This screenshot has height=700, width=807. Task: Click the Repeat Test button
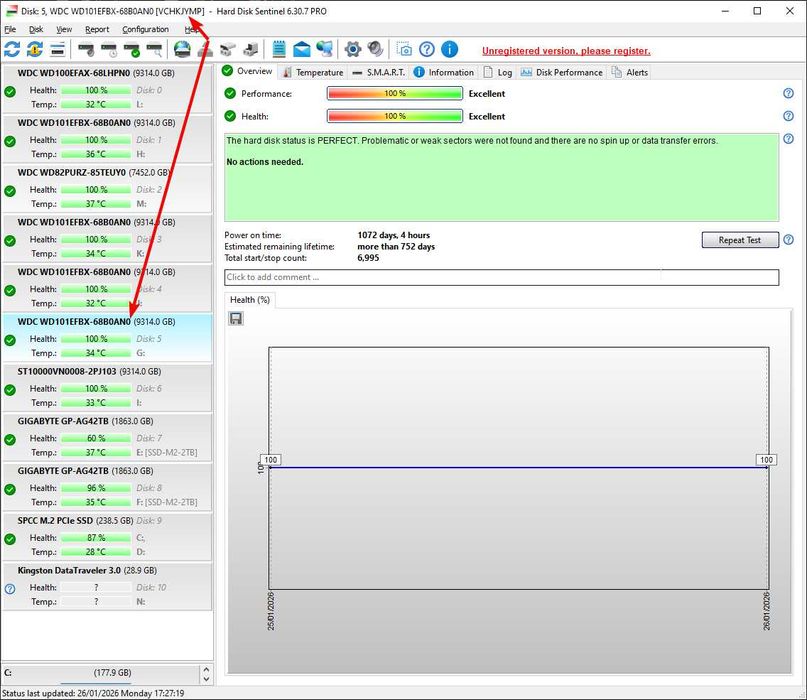pyautogui.click(x=740, y=240)
